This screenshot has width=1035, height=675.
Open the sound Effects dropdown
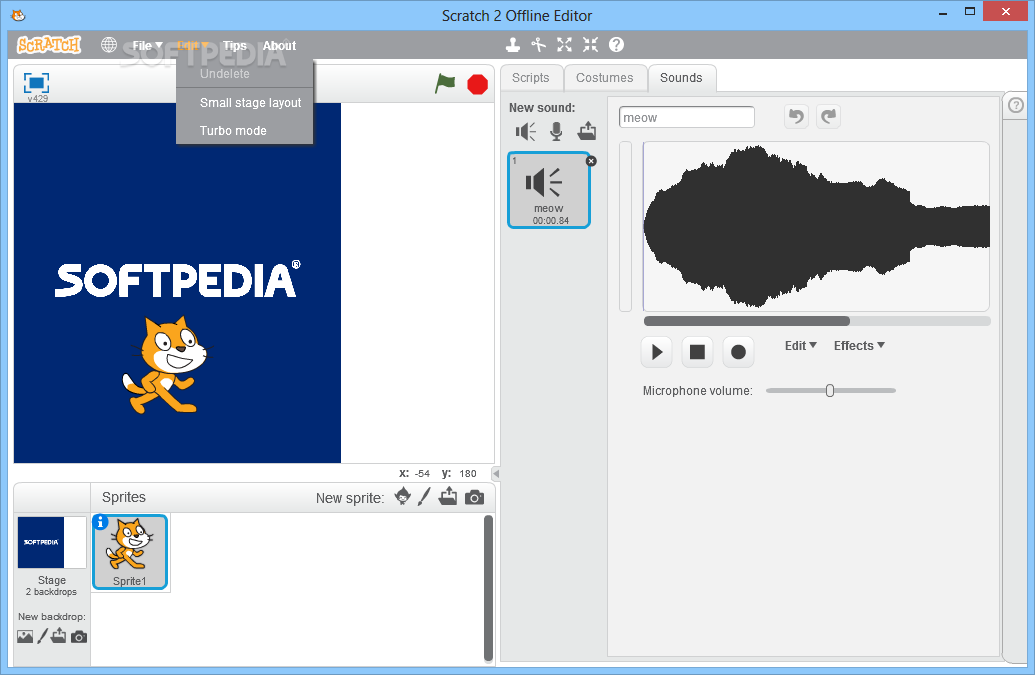[x=859, y=346]
